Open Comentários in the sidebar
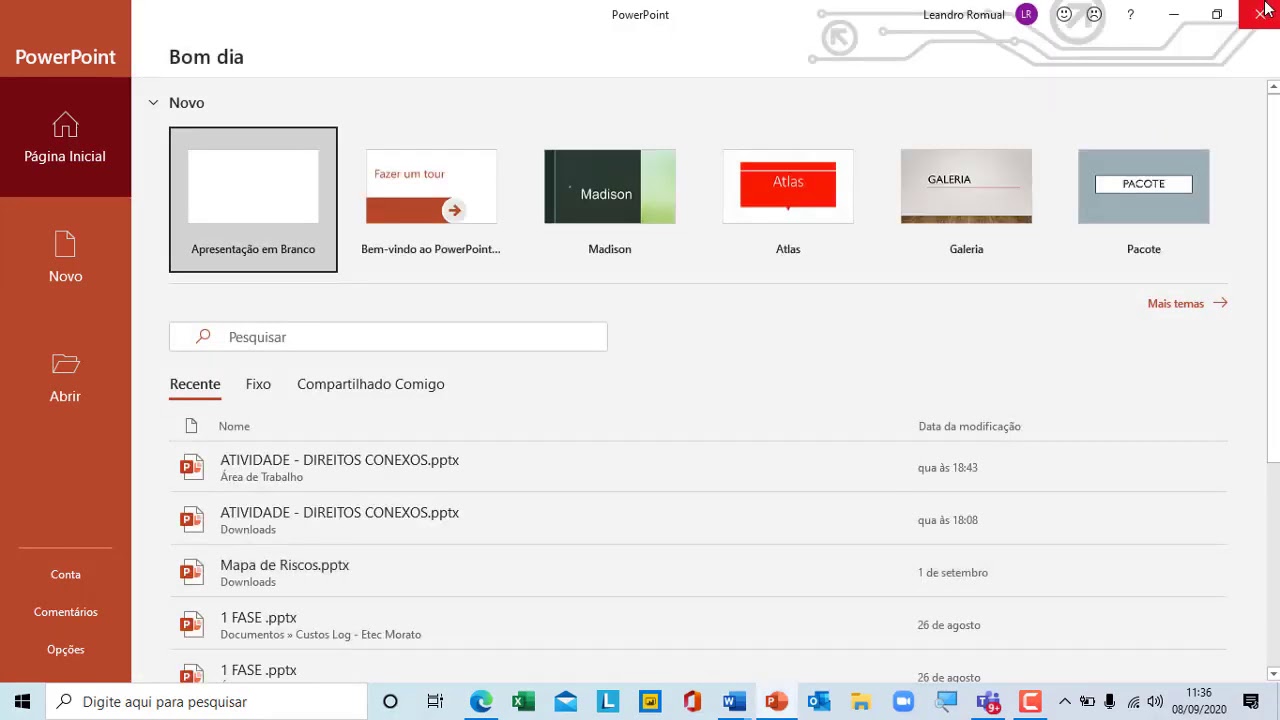The width and height of the screenshot is (1280, 720). [66, 612]
